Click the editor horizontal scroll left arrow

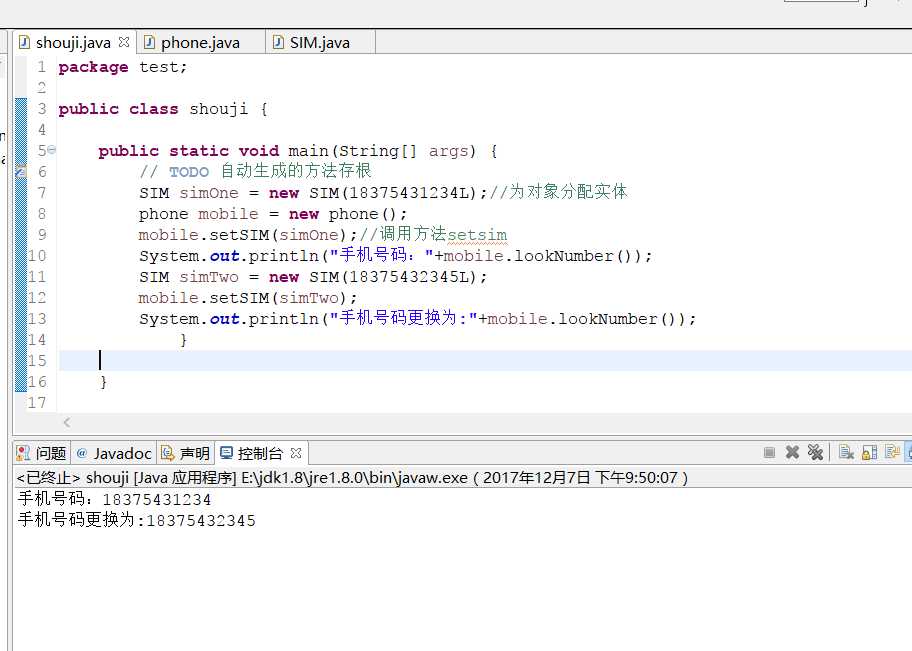pos(66,422)
